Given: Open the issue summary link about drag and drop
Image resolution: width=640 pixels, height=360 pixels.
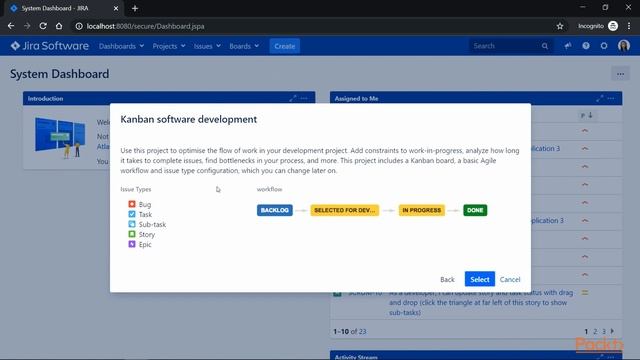Looking at the screenshot, I should (x=481, y=302).
